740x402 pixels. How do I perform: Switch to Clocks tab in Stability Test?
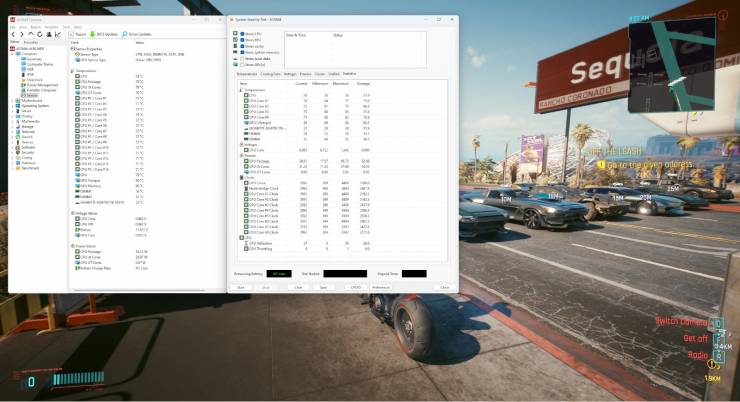320,74
